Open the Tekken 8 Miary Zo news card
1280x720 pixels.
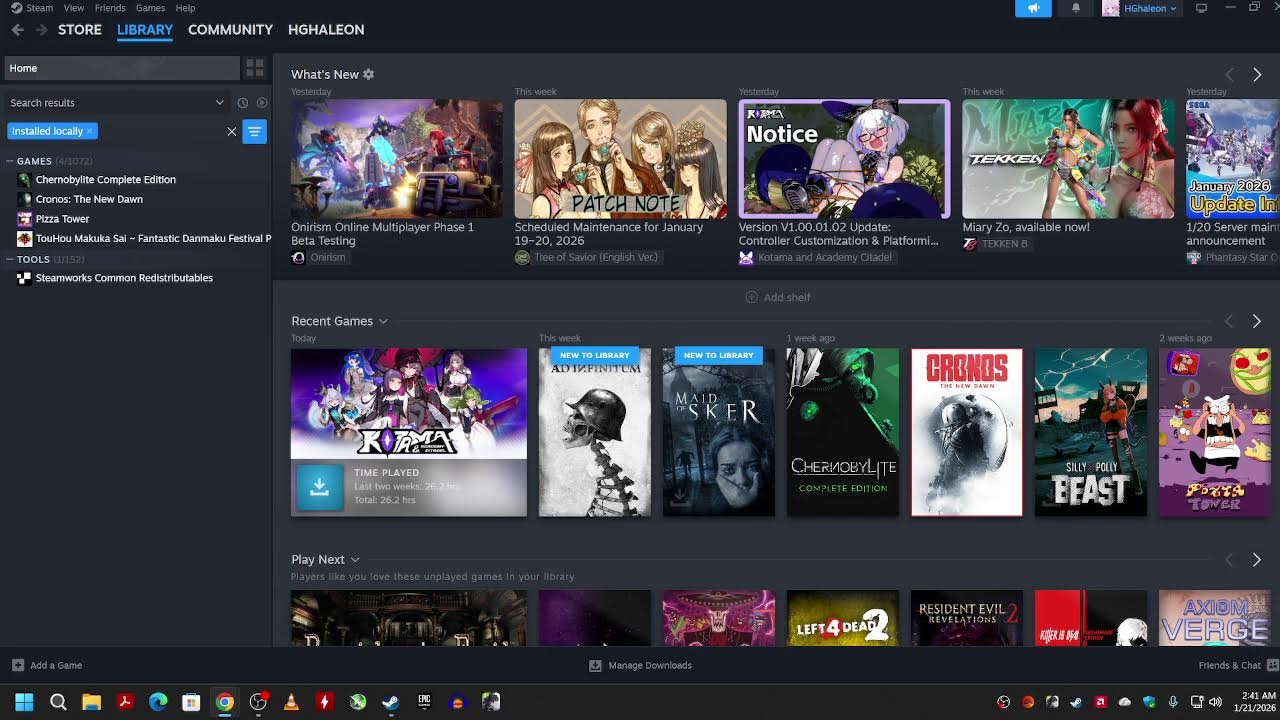[1068, 158]
